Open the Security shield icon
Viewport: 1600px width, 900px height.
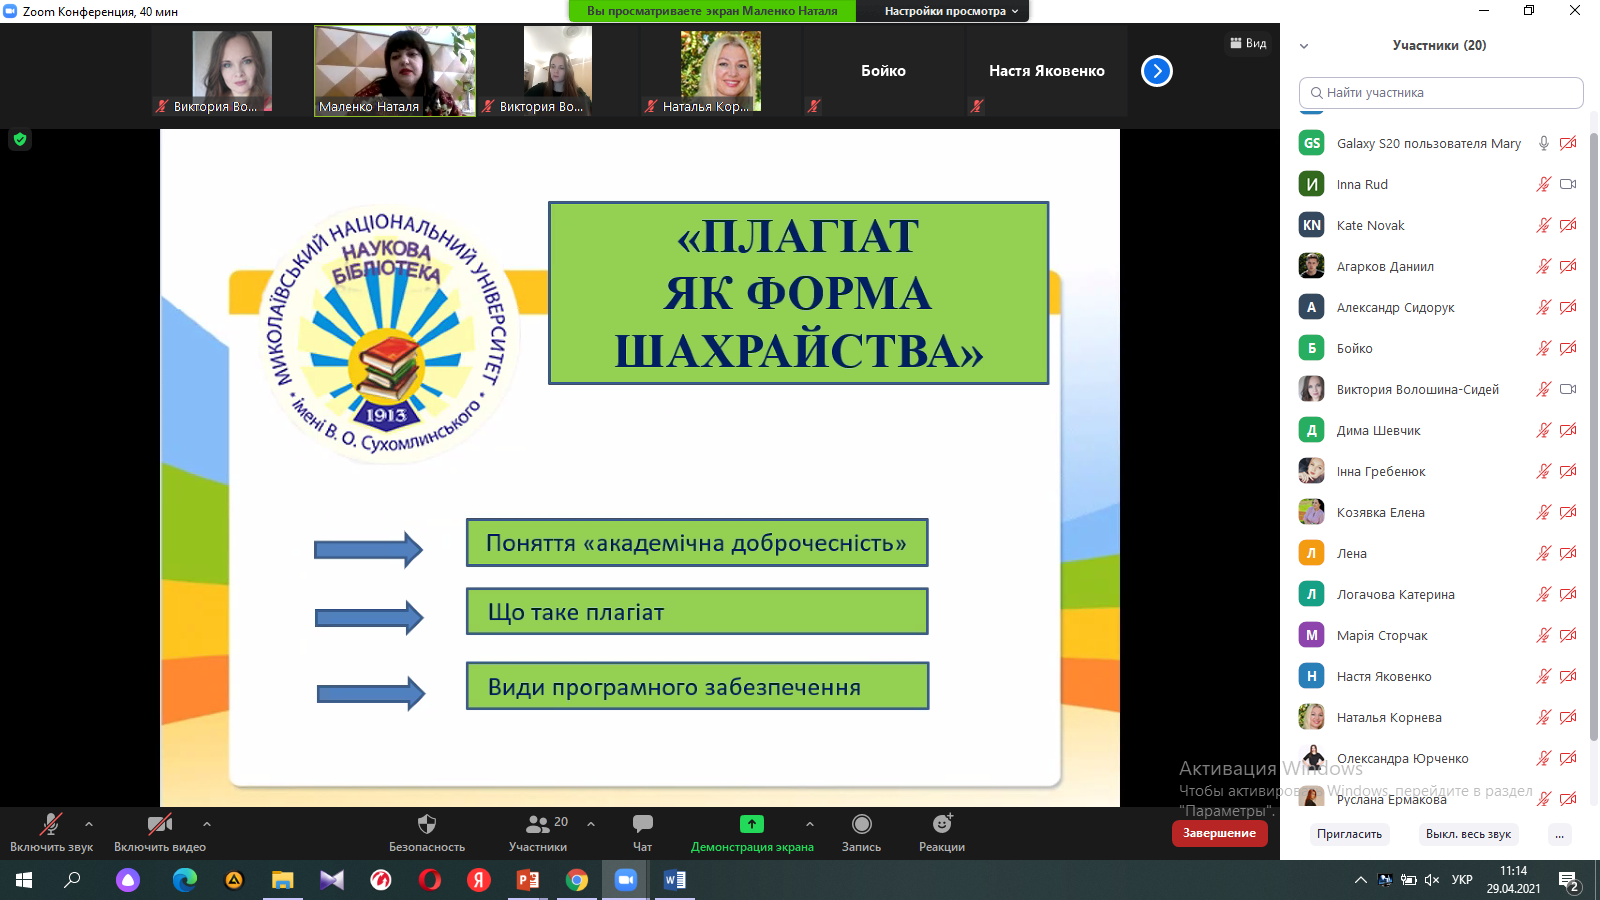[x=427, y=825]
